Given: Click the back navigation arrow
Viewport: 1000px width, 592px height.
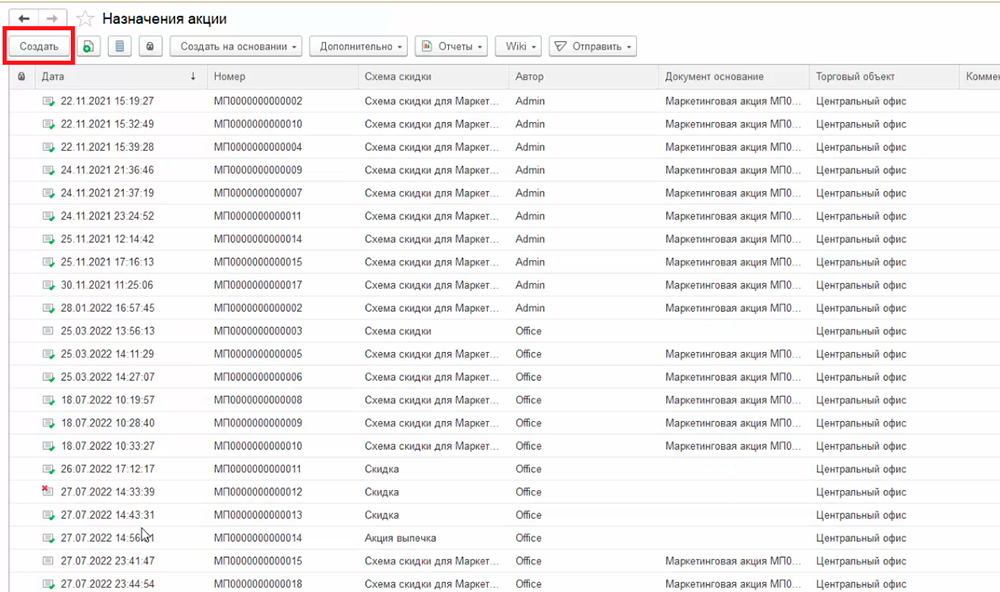Looking at the screenshot, I should (x=24, y=19).
